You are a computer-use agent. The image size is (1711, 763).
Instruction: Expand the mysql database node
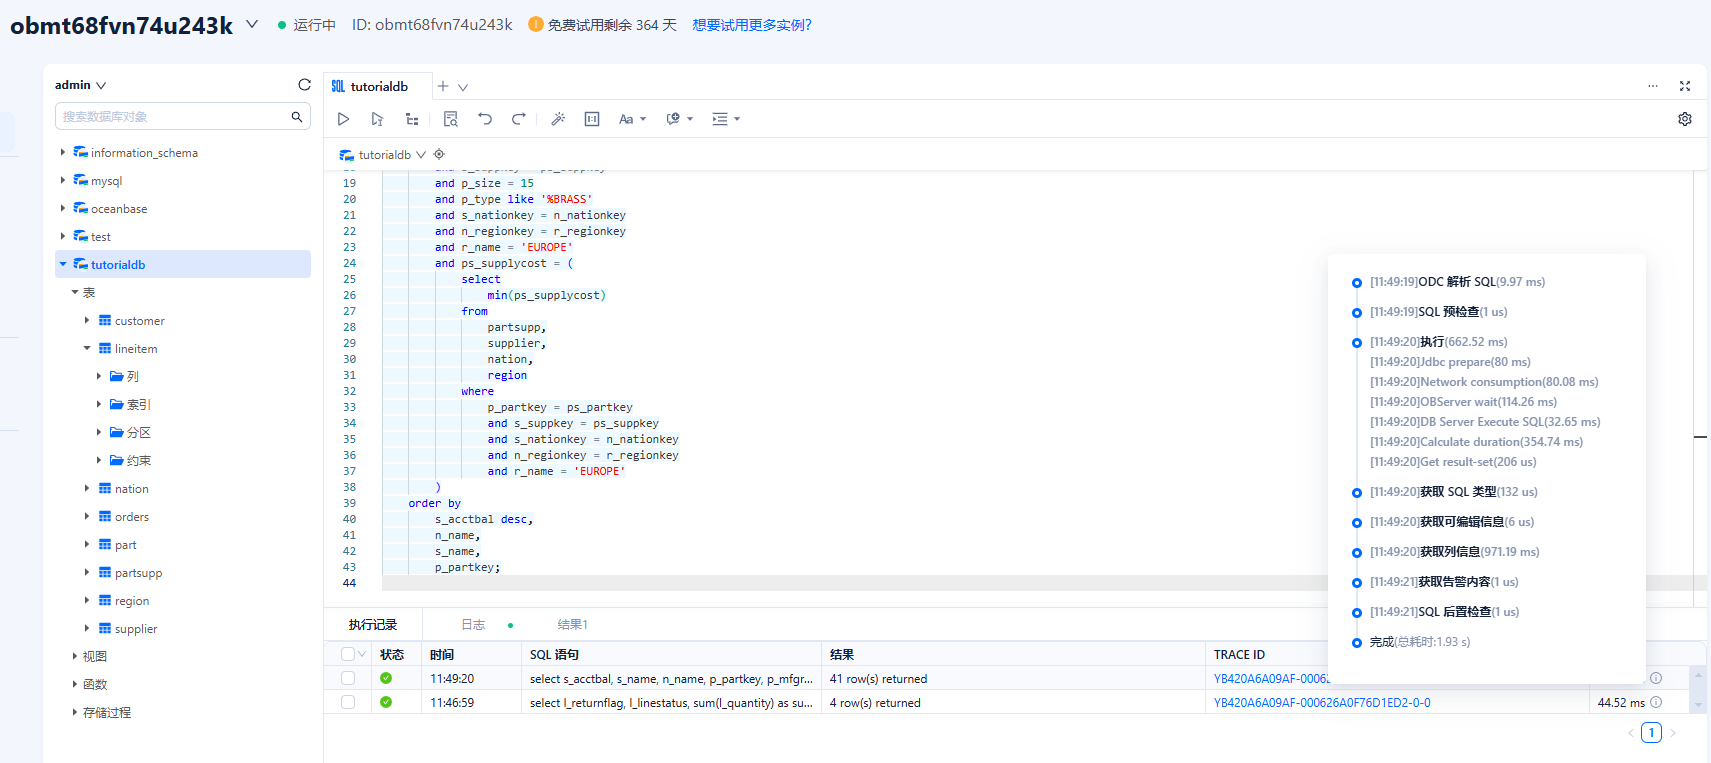pos(62,181)
